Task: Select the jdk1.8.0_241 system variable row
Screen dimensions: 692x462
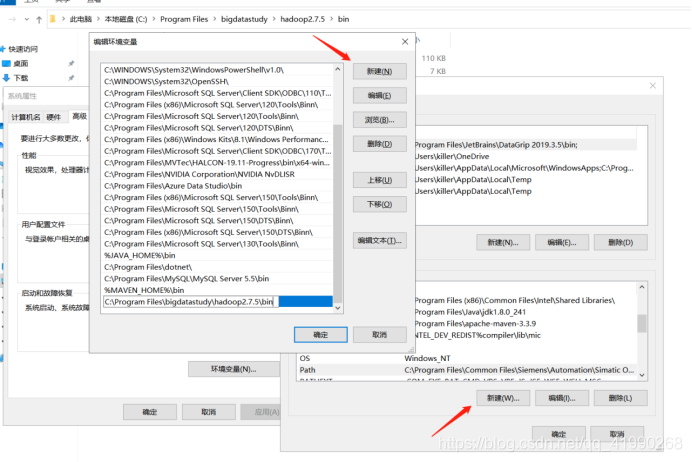Action: [x=525, y=312]
